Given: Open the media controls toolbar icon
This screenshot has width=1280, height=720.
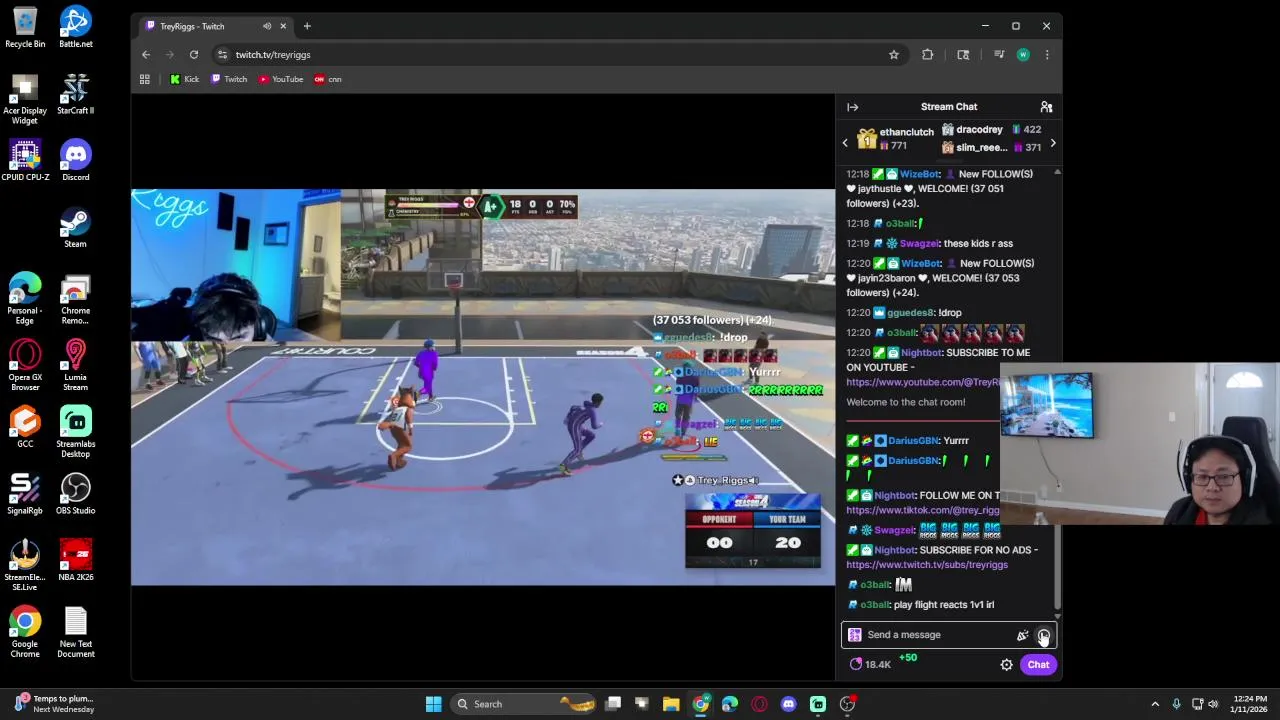Looking at the screenshot, I should tap(998, 55).
